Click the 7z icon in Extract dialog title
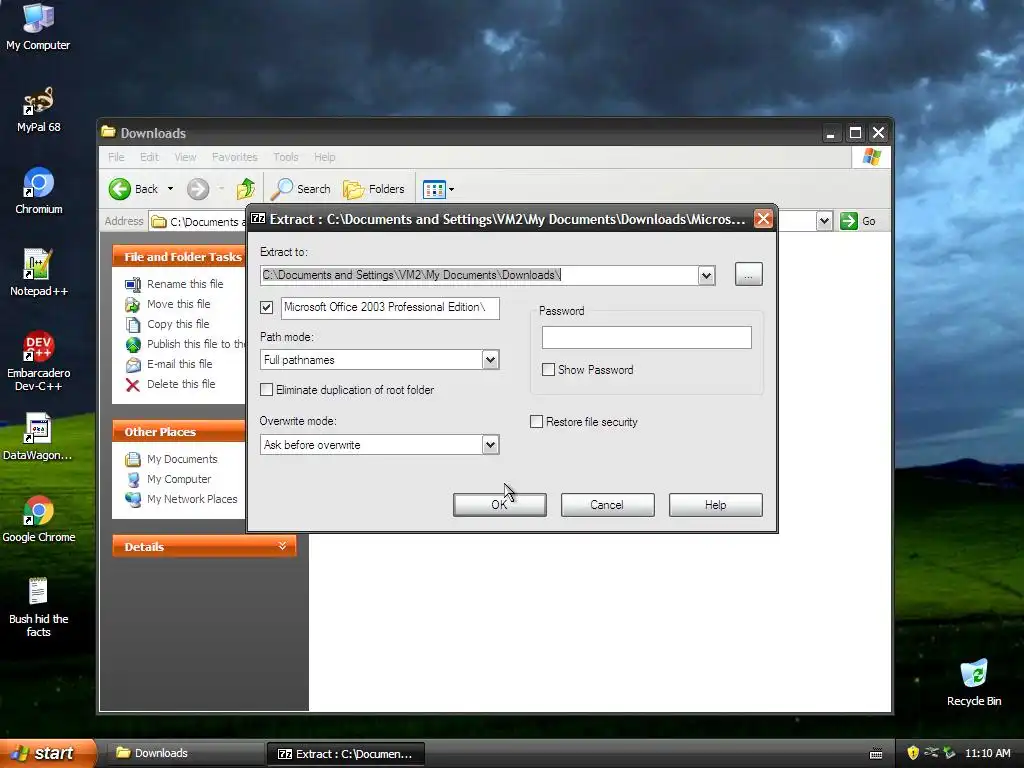 click(258, 219)
